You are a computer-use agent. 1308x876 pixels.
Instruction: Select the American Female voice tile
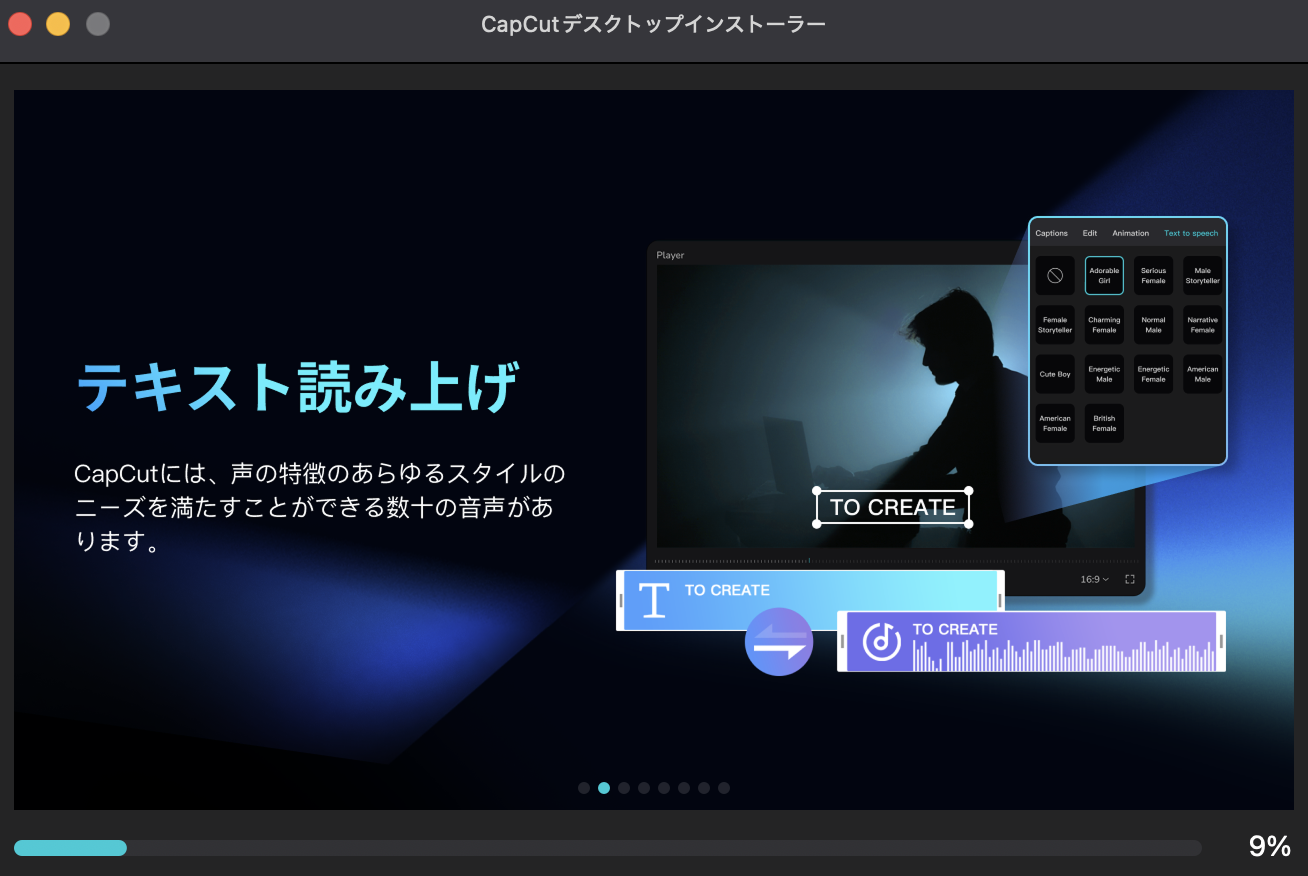pos(1055,423)
